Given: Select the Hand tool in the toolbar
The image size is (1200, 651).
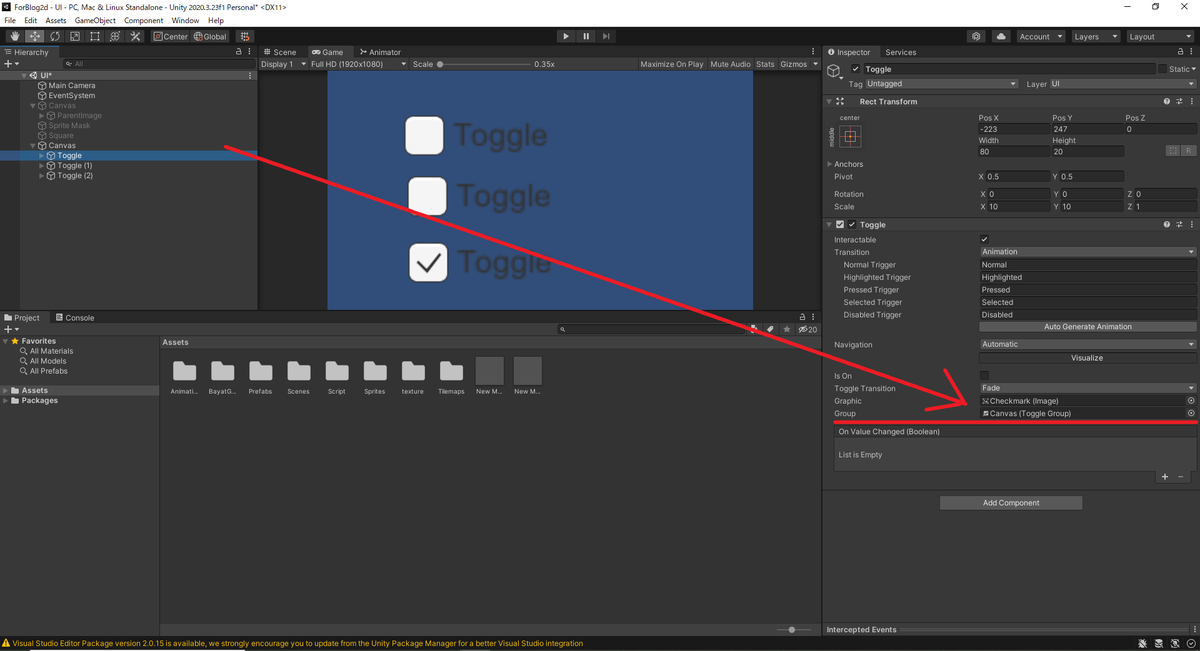Looking at the screenshot, I should [14, 36].
